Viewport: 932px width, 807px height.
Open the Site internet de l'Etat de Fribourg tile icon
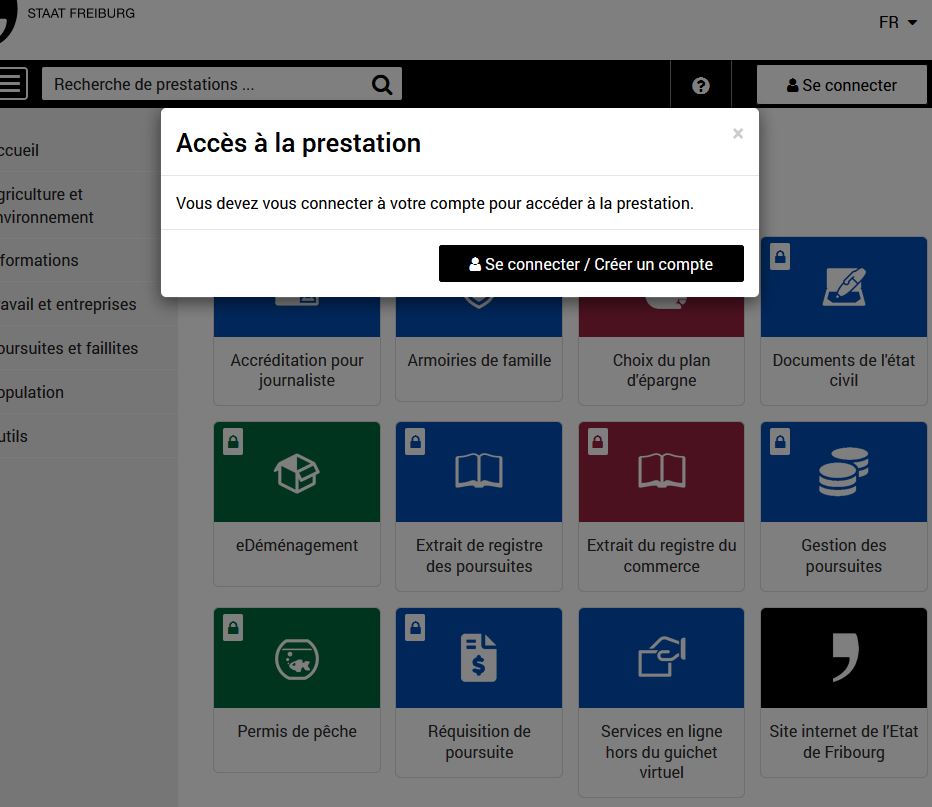click(842, 657)
